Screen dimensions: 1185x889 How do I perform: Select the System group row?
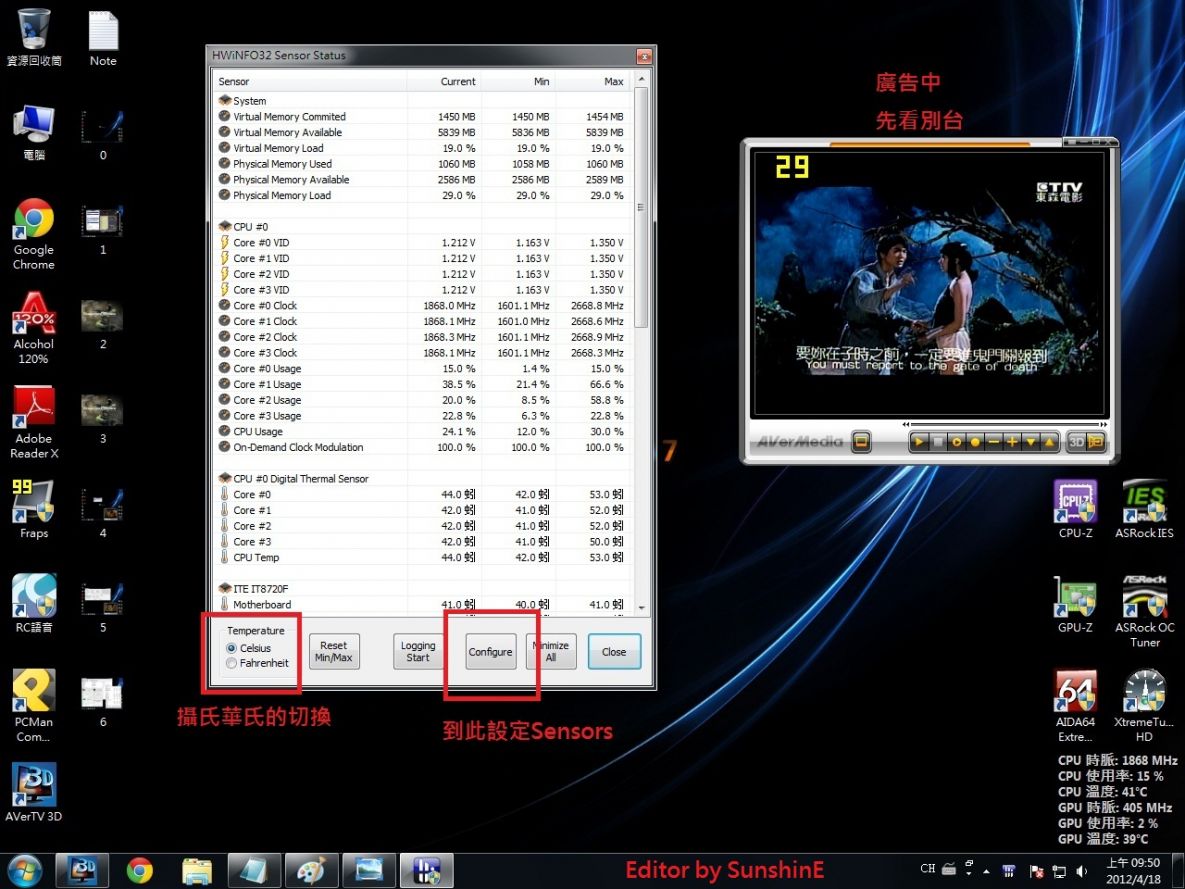tap(423, 101)
